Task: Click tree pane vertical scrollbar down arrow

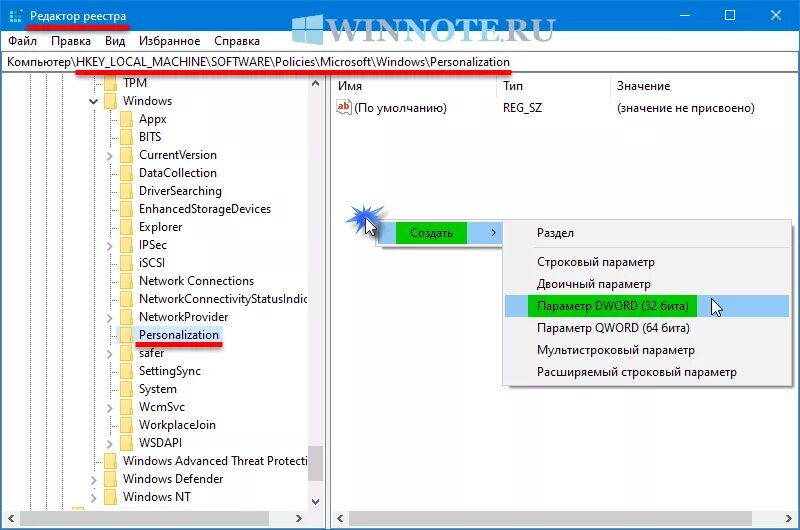Action: point(315,502)
